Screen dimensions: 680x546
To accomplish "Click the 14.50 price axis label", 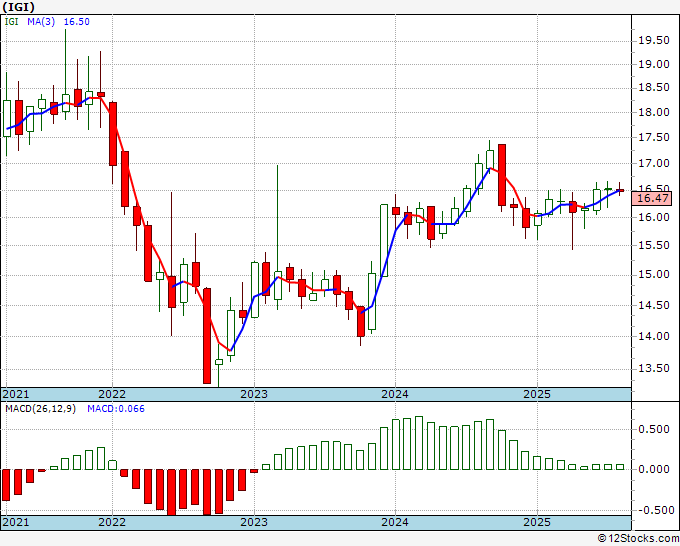I will (654, 305).
